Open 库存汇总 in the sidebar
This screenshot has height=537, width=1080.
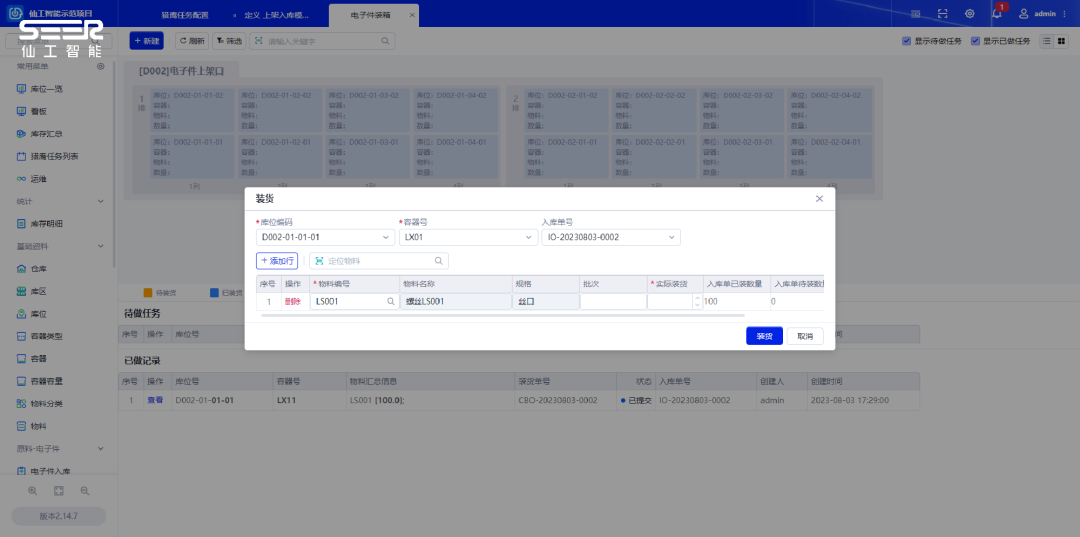coord(46,133)
